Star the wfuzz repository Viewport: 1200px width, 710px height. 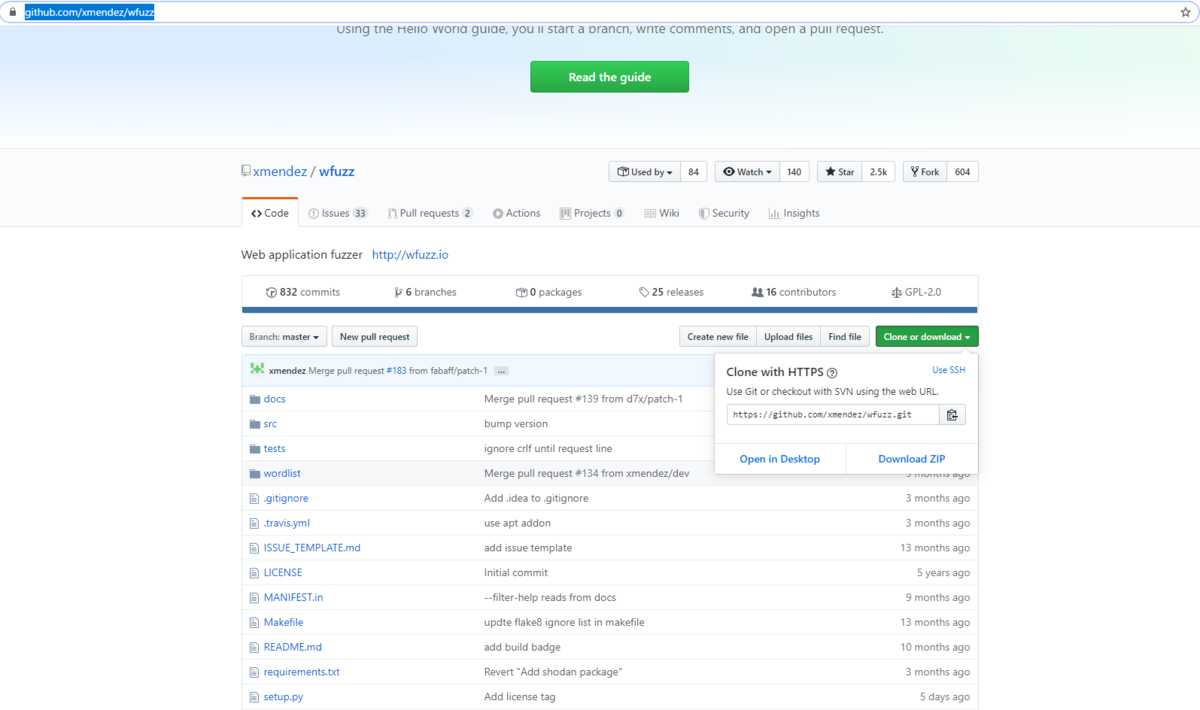840,172
